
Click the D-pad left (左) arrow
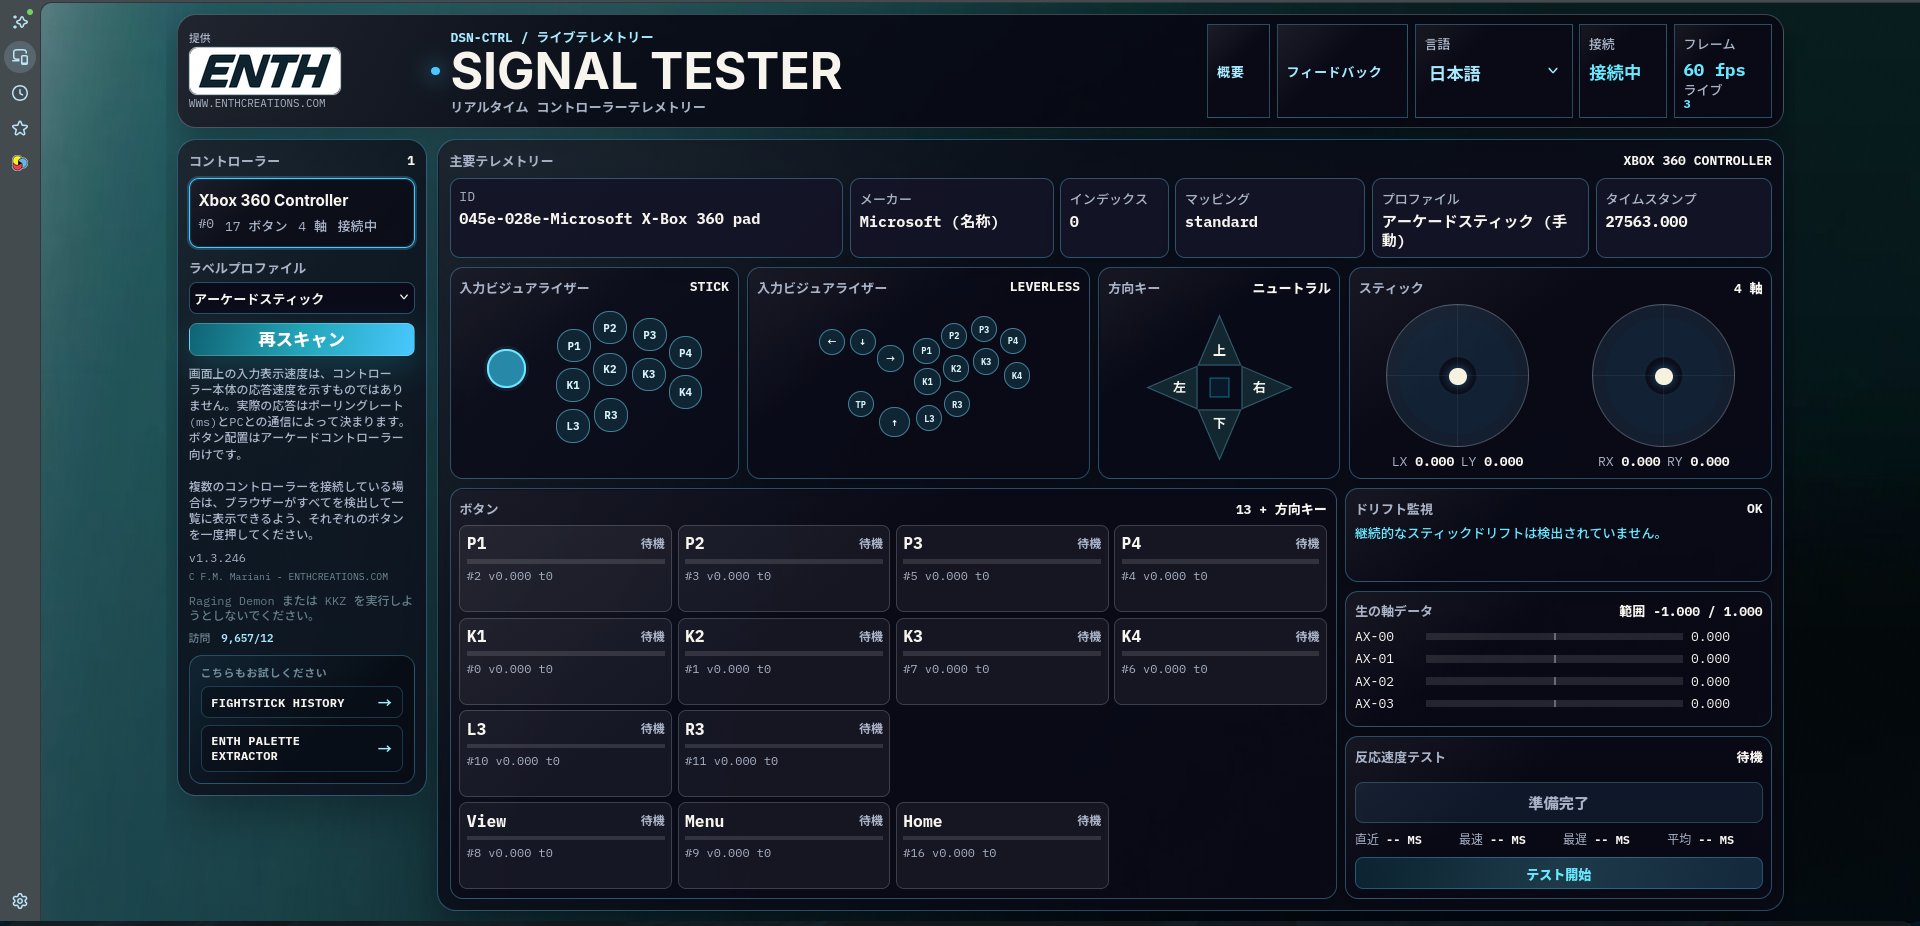(1175, 387)
